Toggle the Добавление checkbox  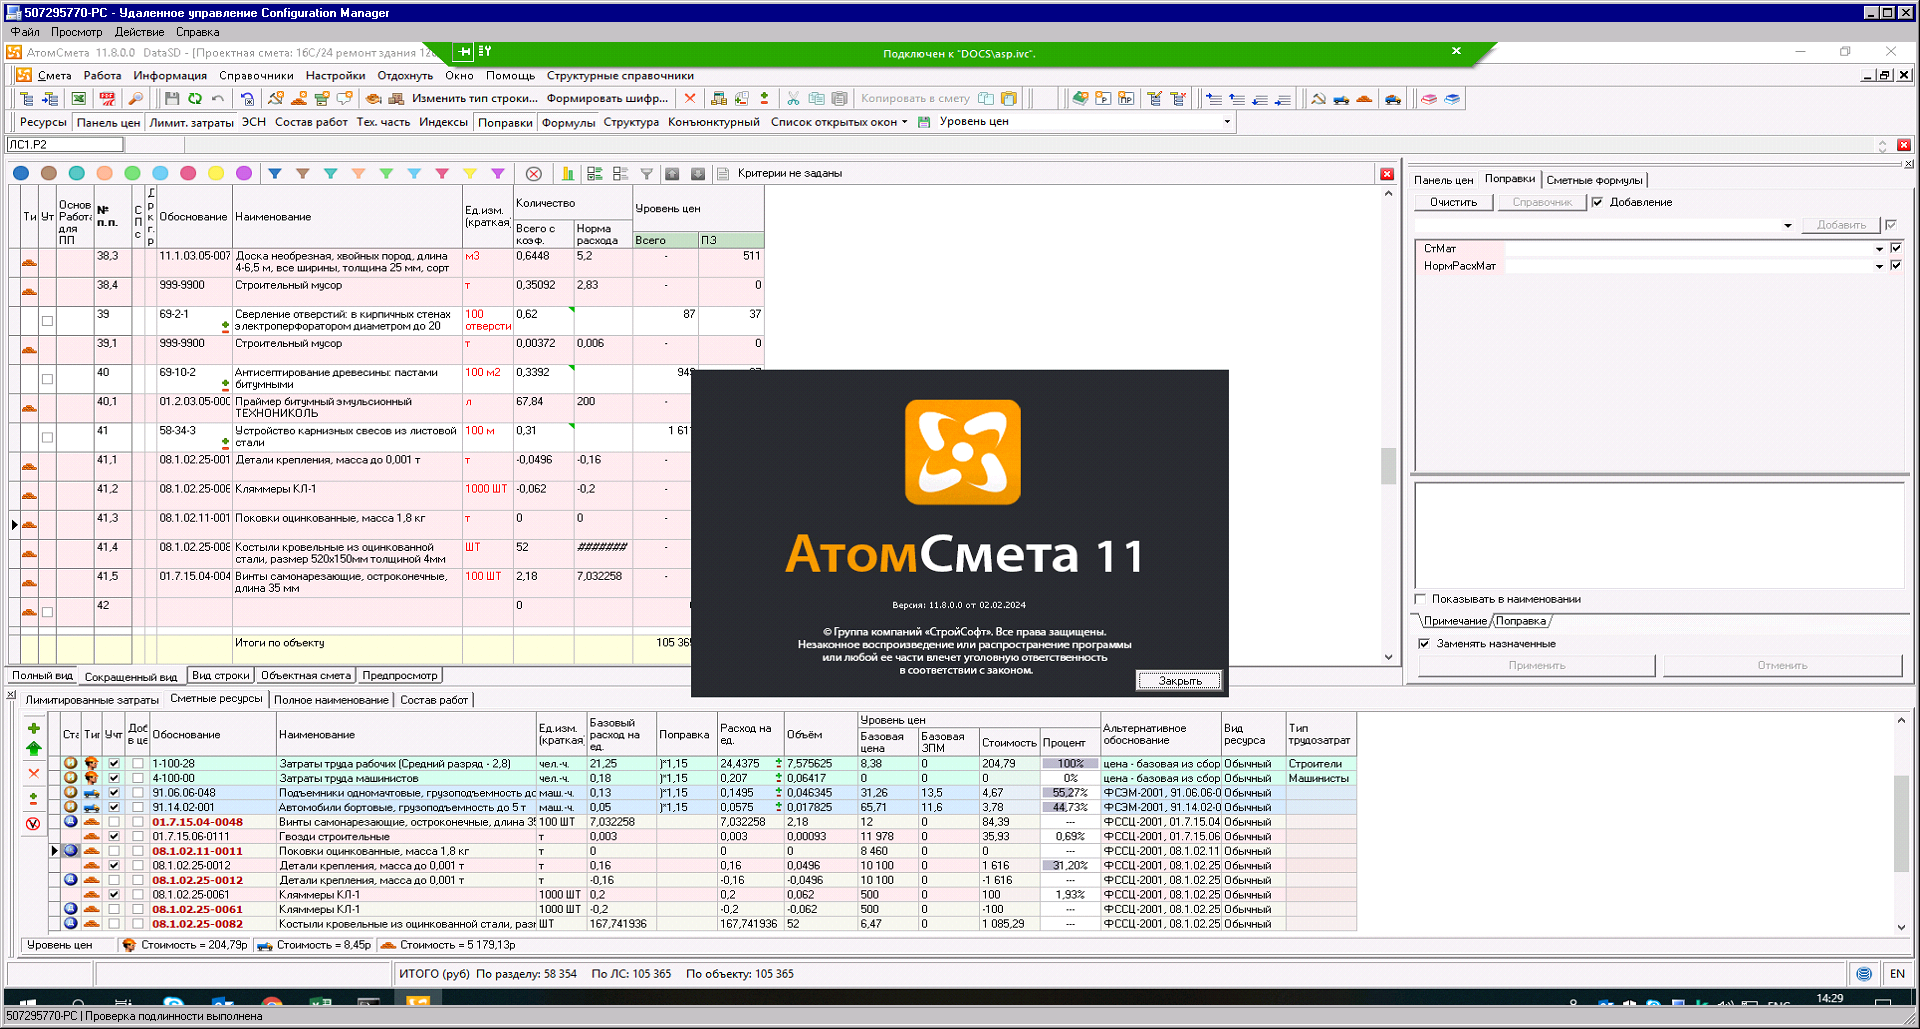pos(1597,203)
